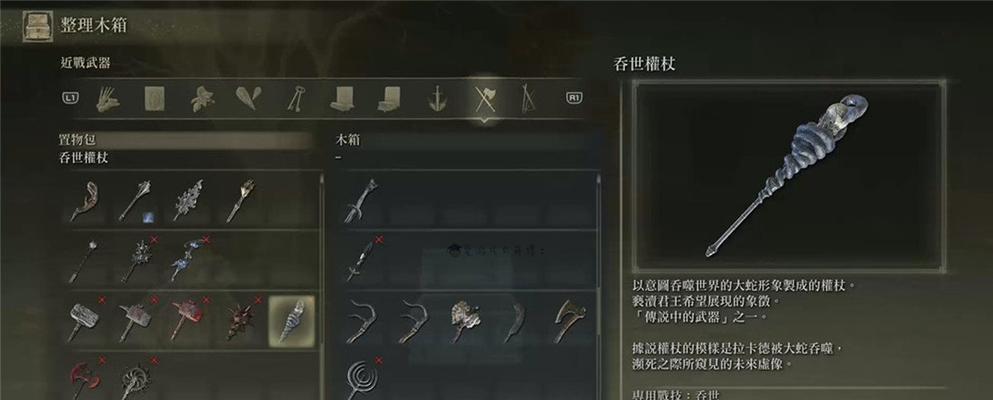Viewport: 993px width, 400px height.
Task: Open the plant crafting materials category
Action: (x=202, y=99)
